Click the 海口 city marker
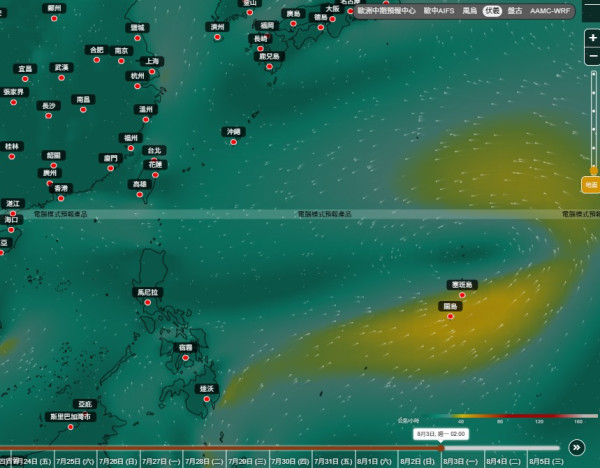This screenshot has width=600, height=468. pos(11,230)
